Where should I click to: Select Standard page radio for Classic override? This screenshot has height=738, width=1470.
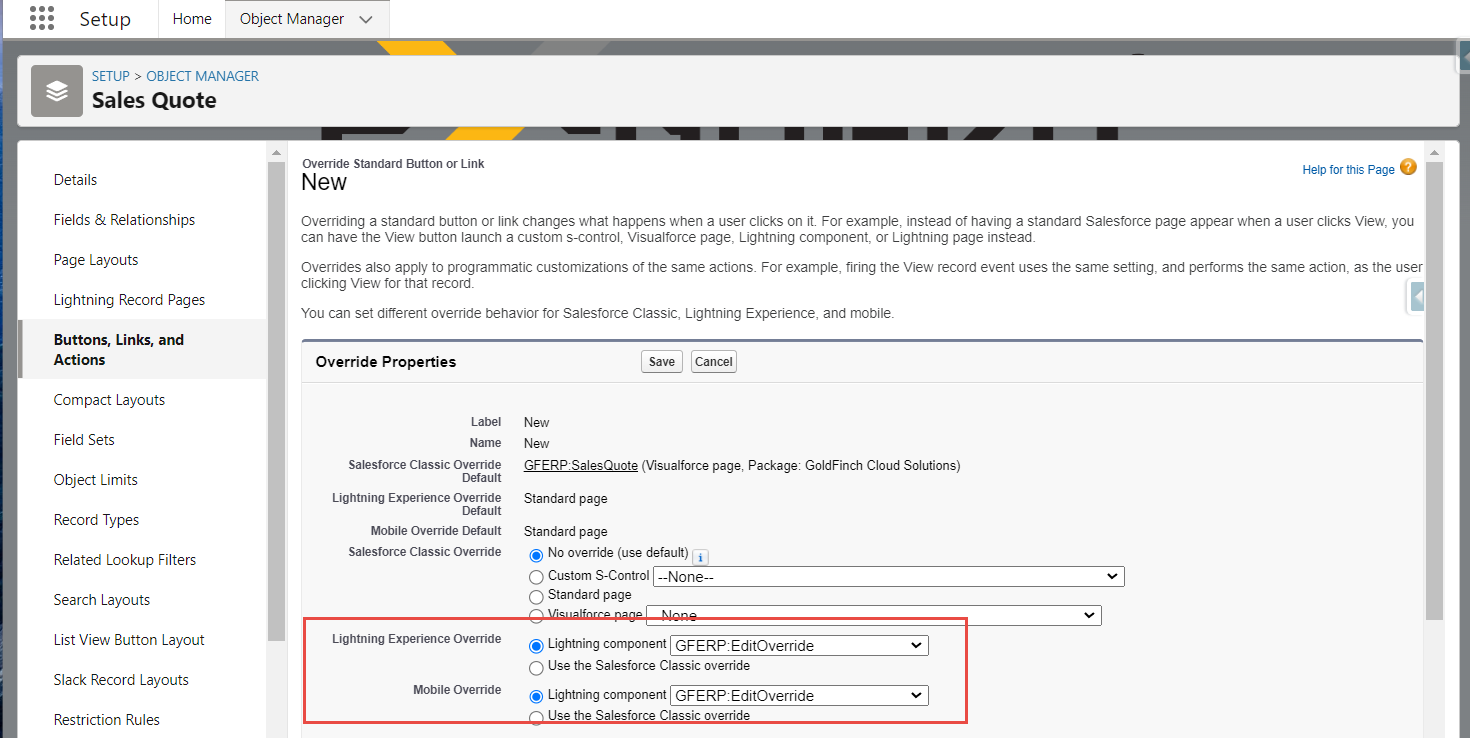(x=536, y=597)
